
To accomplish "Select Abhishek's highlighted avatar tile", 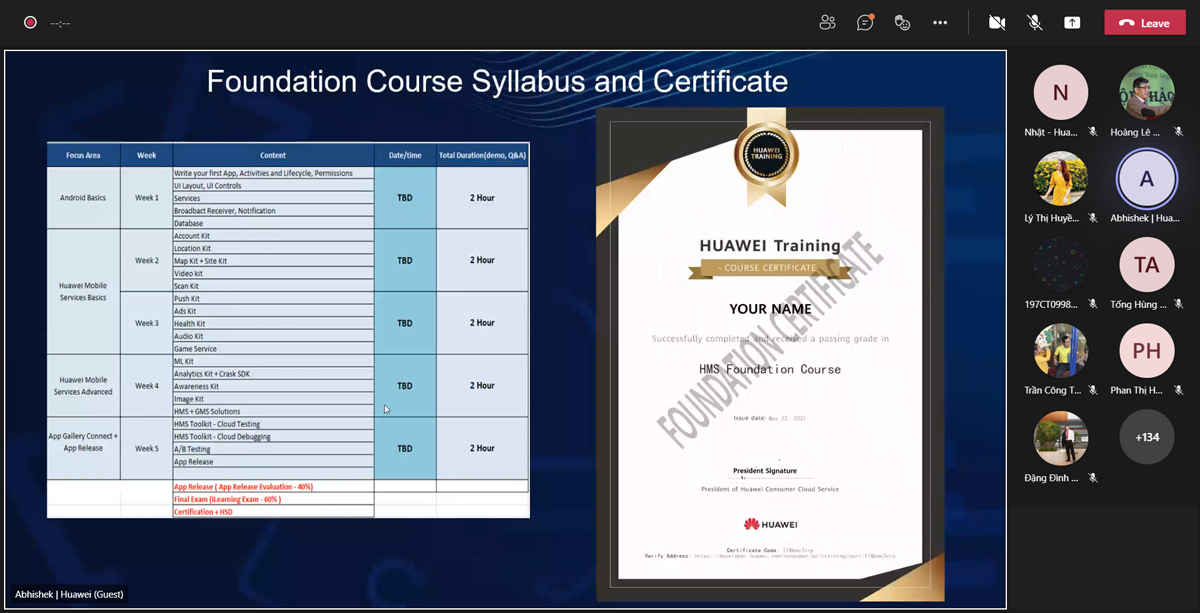I will coord(1147,179).
